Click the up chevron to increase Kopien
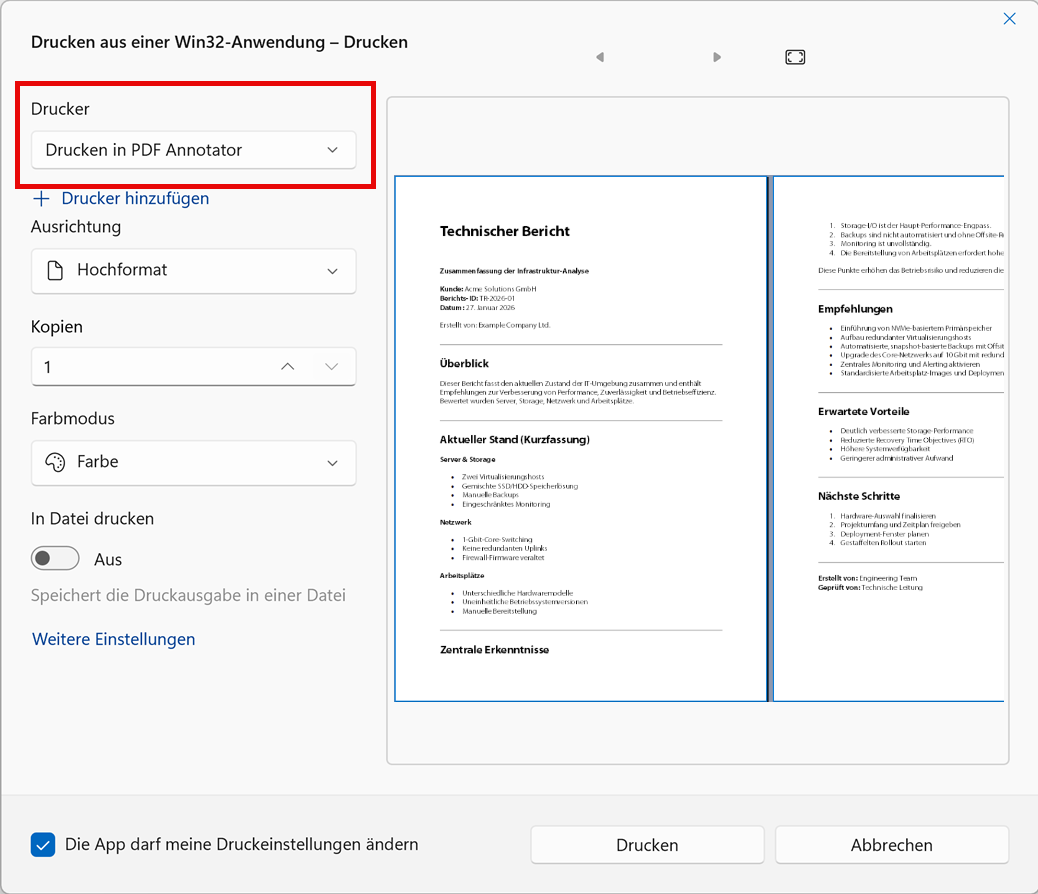 coord(287,367)
